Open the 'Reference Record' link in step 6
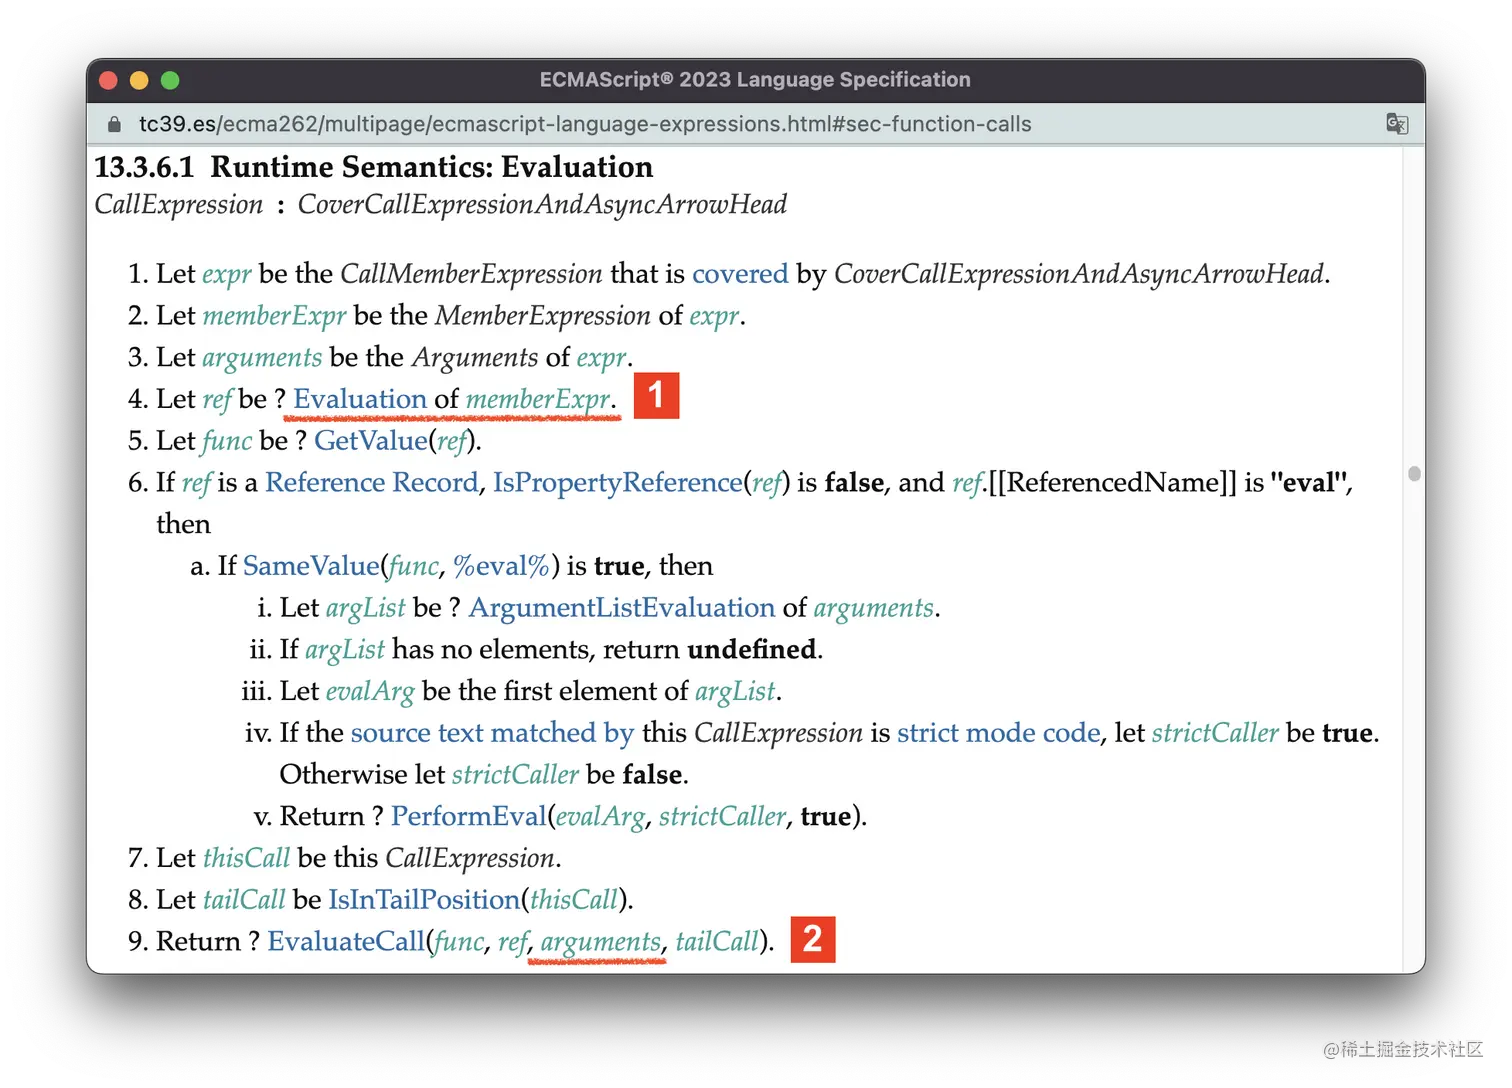Viewport: 1512px width, 1088px height. [x=372, y=483]
